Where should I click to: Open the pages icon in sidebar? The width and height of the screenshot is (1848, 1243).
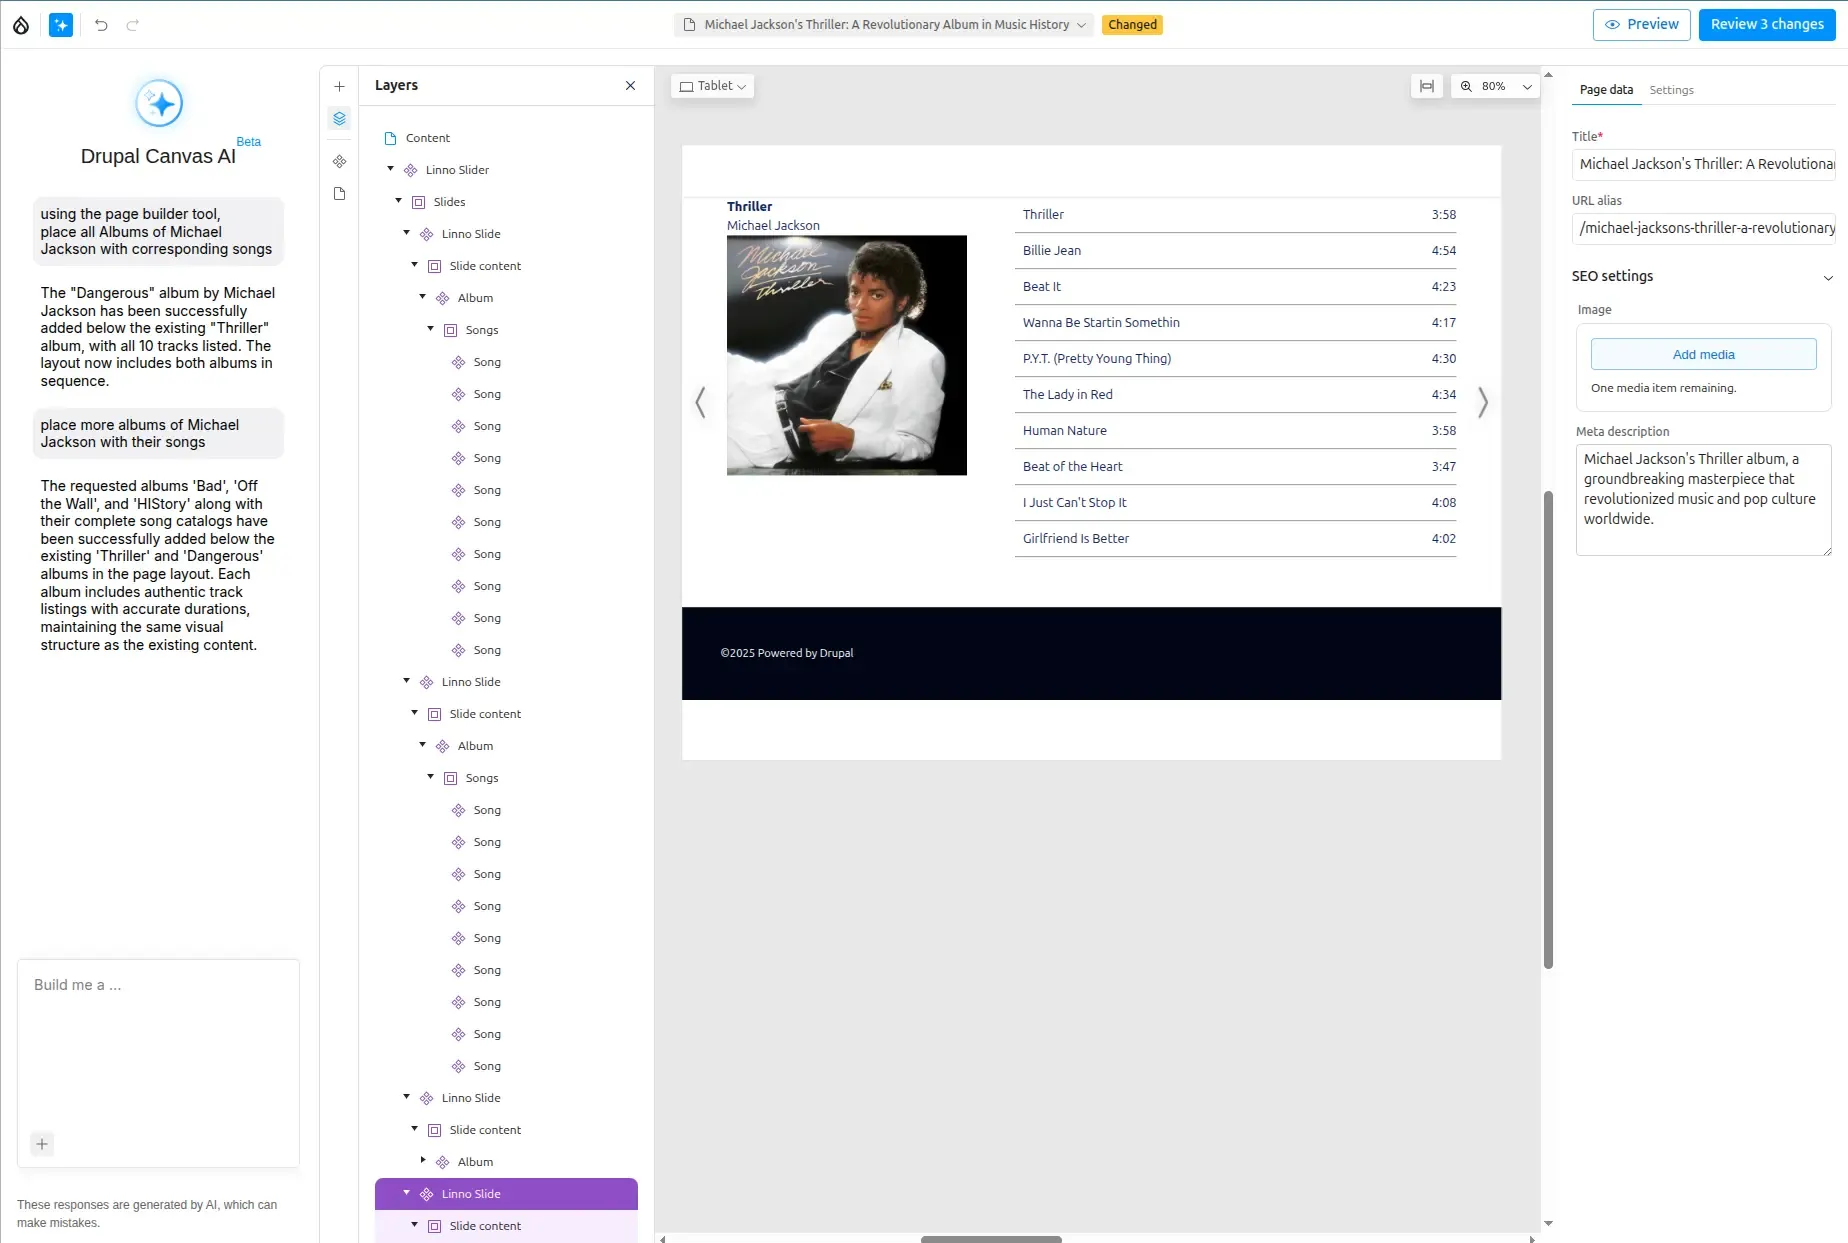point(339,194)
